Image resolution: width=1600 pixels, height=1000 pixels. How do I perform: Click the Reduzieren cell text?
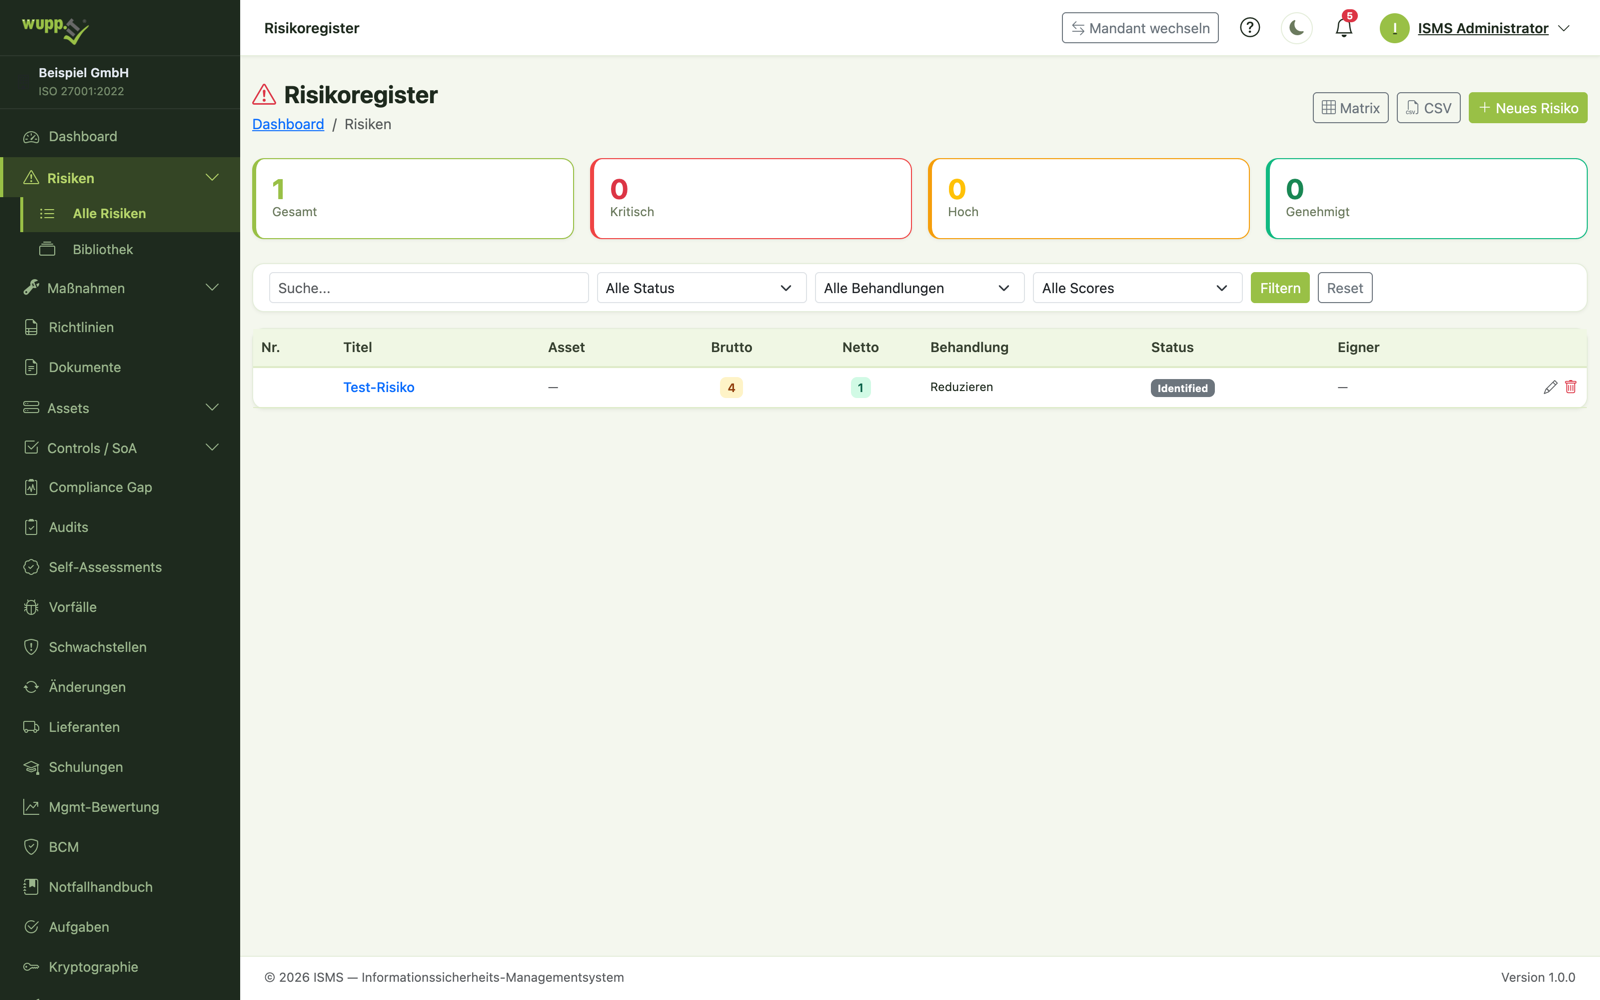(962, 387)
